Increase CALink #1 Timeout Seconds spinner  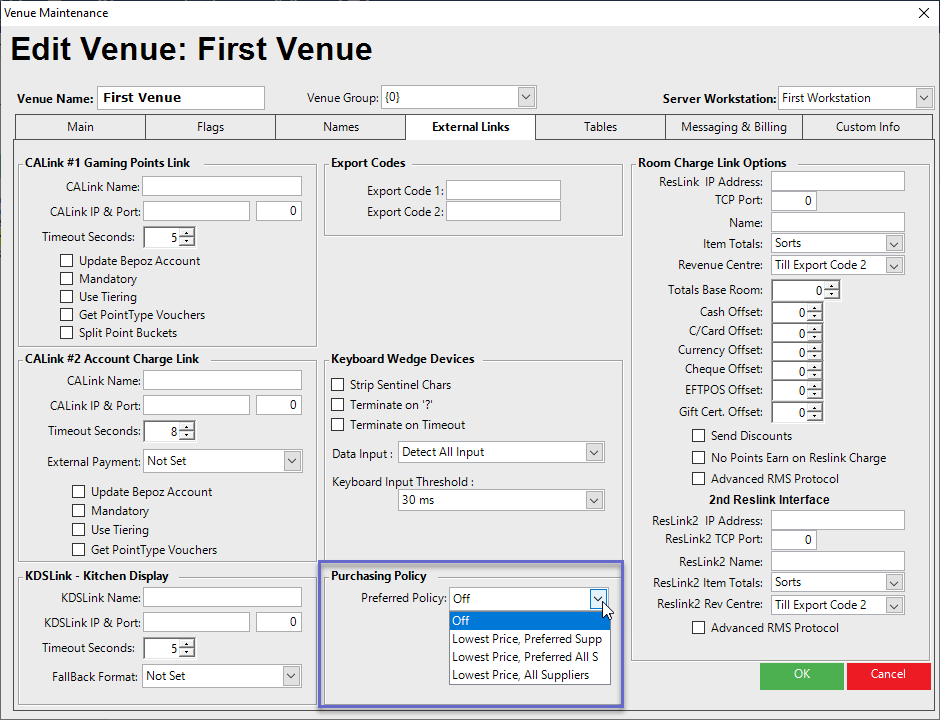[x=187, y=233]
